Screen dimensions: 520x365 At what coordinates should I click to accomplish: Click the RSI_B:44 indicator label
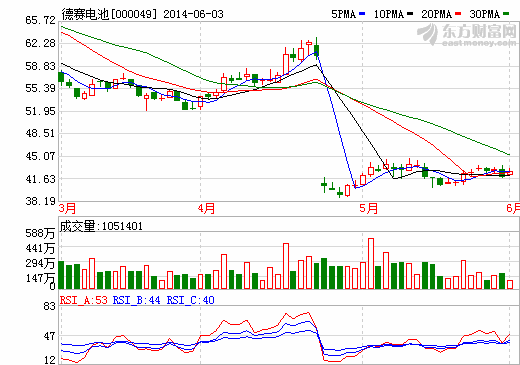pos(137,300)
